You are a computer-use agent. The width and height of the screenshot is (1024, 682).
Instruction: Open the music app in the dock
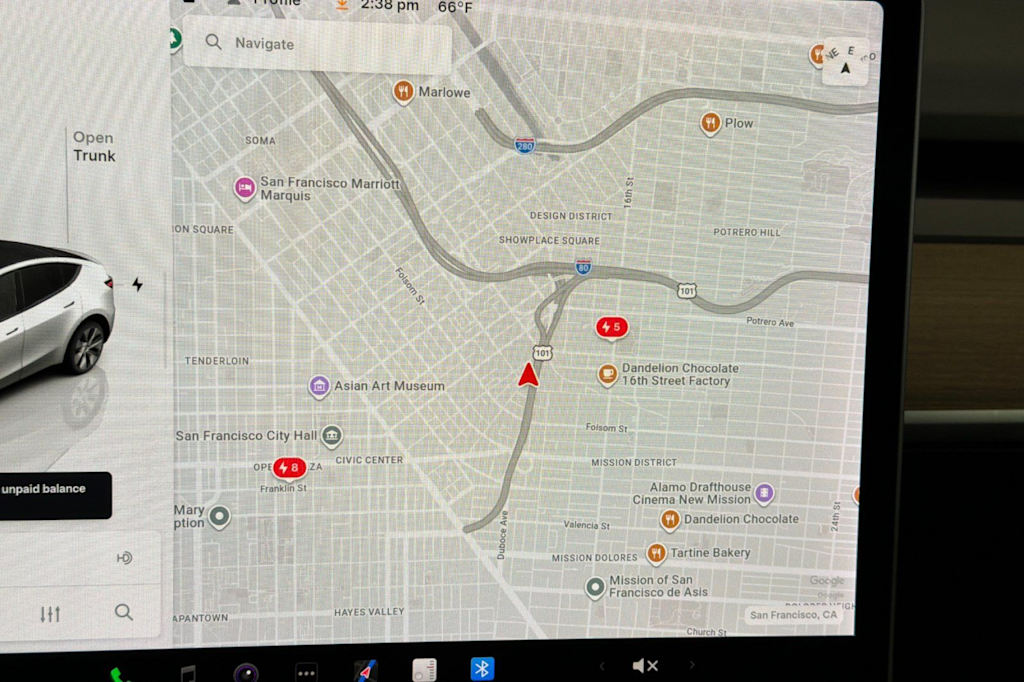tap(187, 673)
